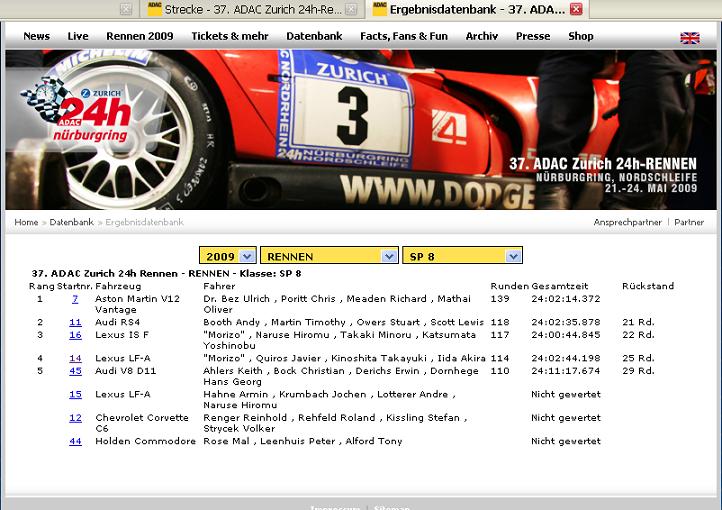Click Chevrolet Corvette C6 cell
This screenshot has width=722, height=510.
click(142, 423)
